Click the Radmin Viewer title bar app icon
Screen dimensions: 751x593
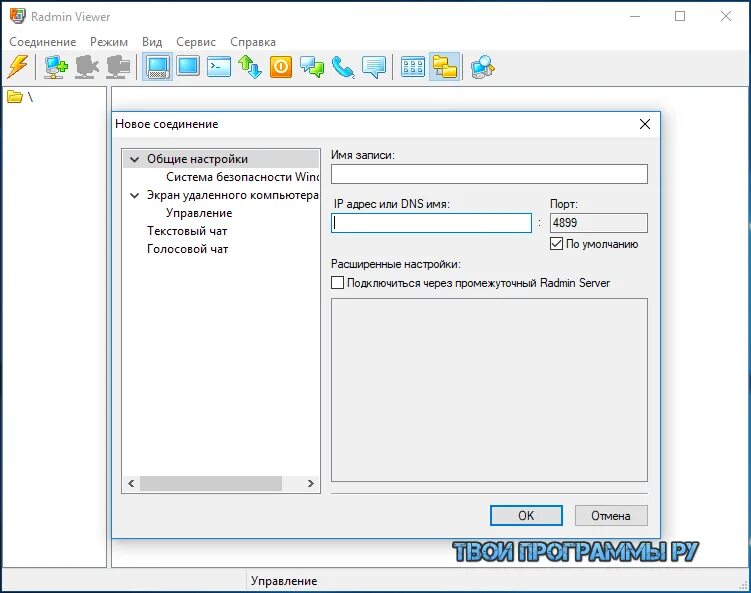click(x=18, y=16)
